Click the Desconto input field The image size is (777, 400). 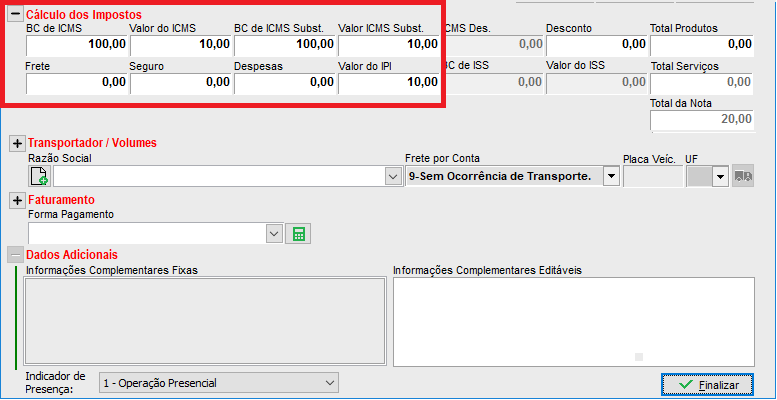596,44
